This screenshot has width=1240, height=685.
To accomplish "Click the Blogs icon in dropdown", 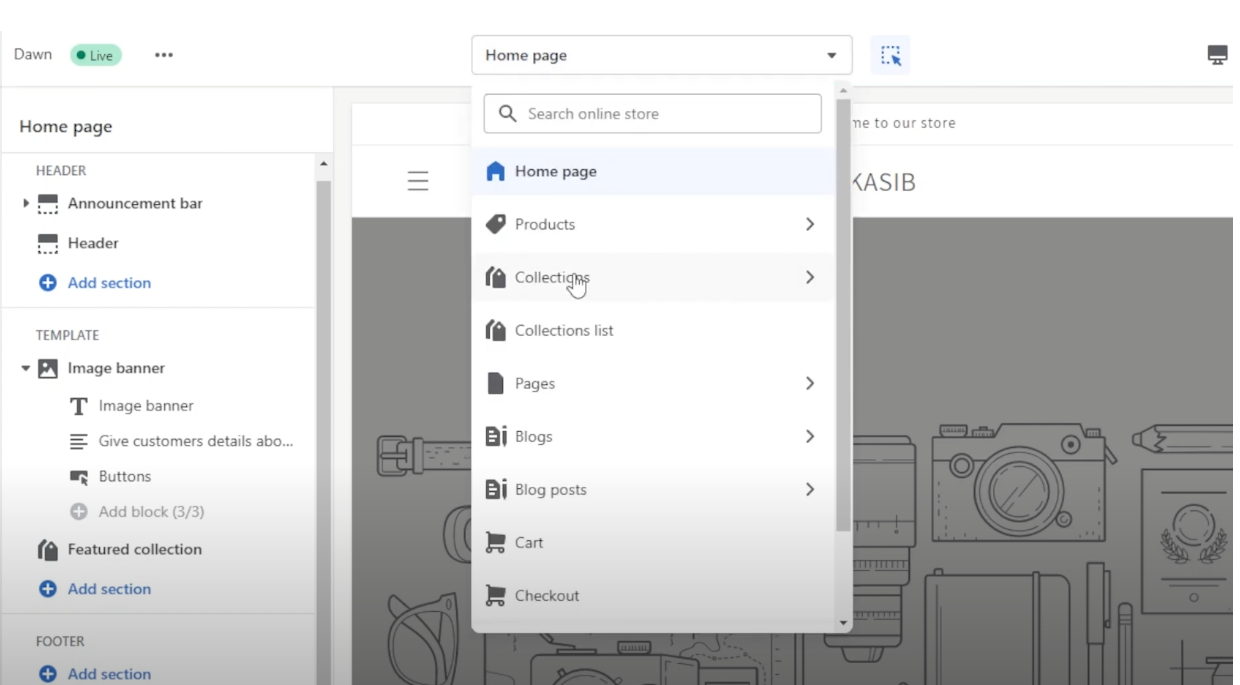I will click(x=496, y=436).
